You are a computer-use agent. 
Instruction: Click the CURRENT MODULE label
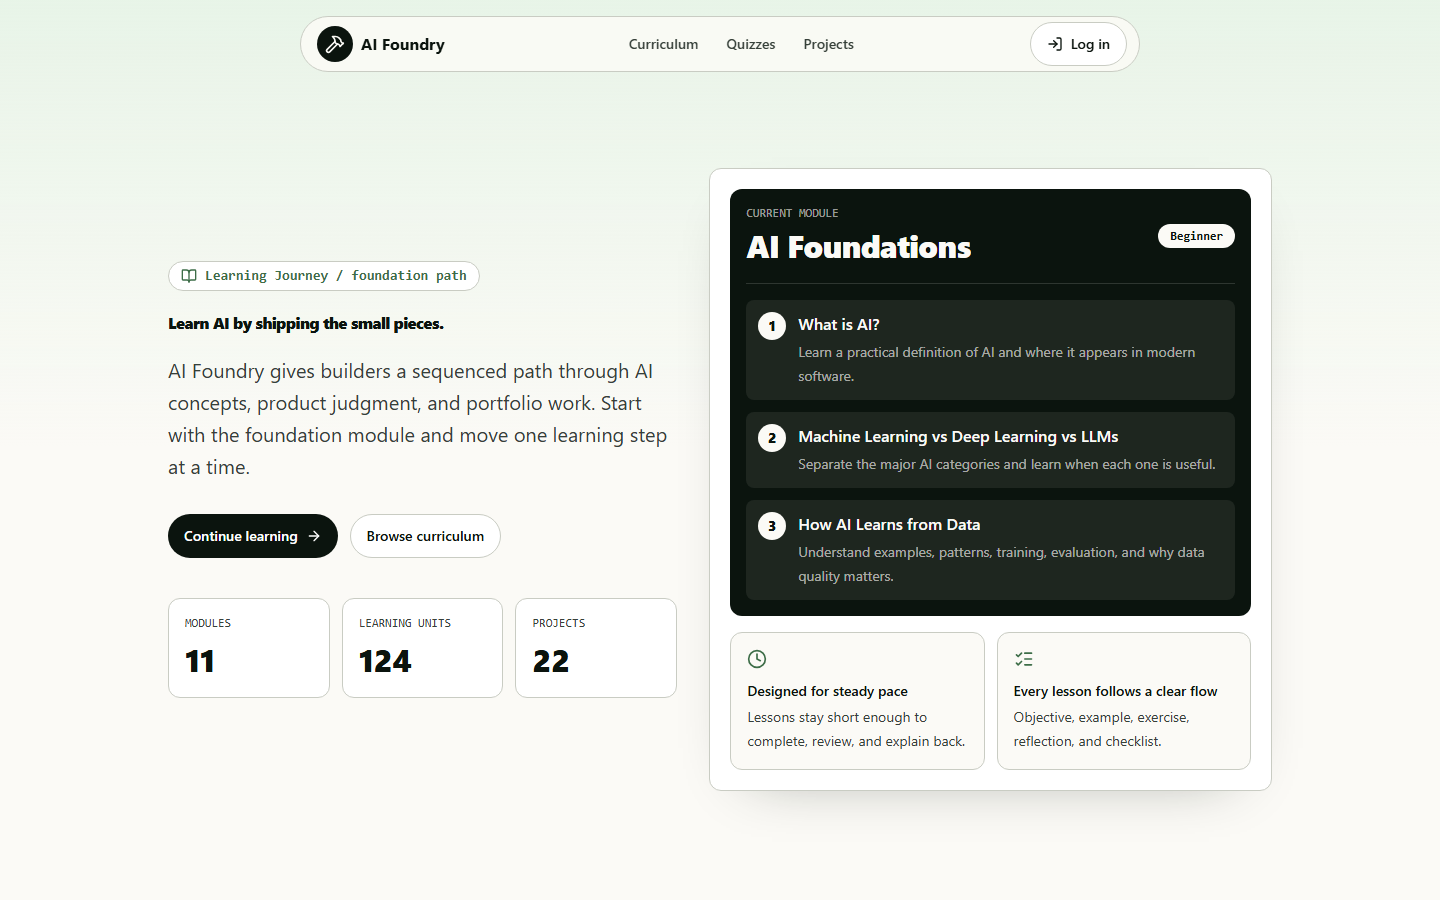pos(792,213)
